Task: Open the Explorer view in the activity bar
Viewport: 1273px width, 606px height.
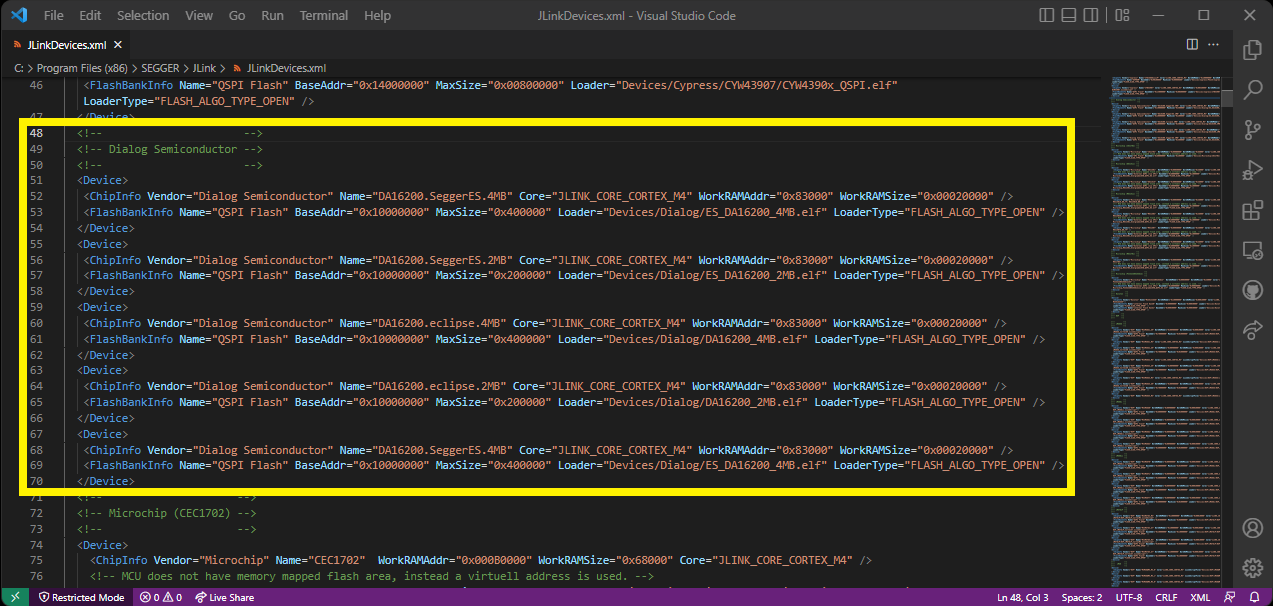Action: point(1252,51)
